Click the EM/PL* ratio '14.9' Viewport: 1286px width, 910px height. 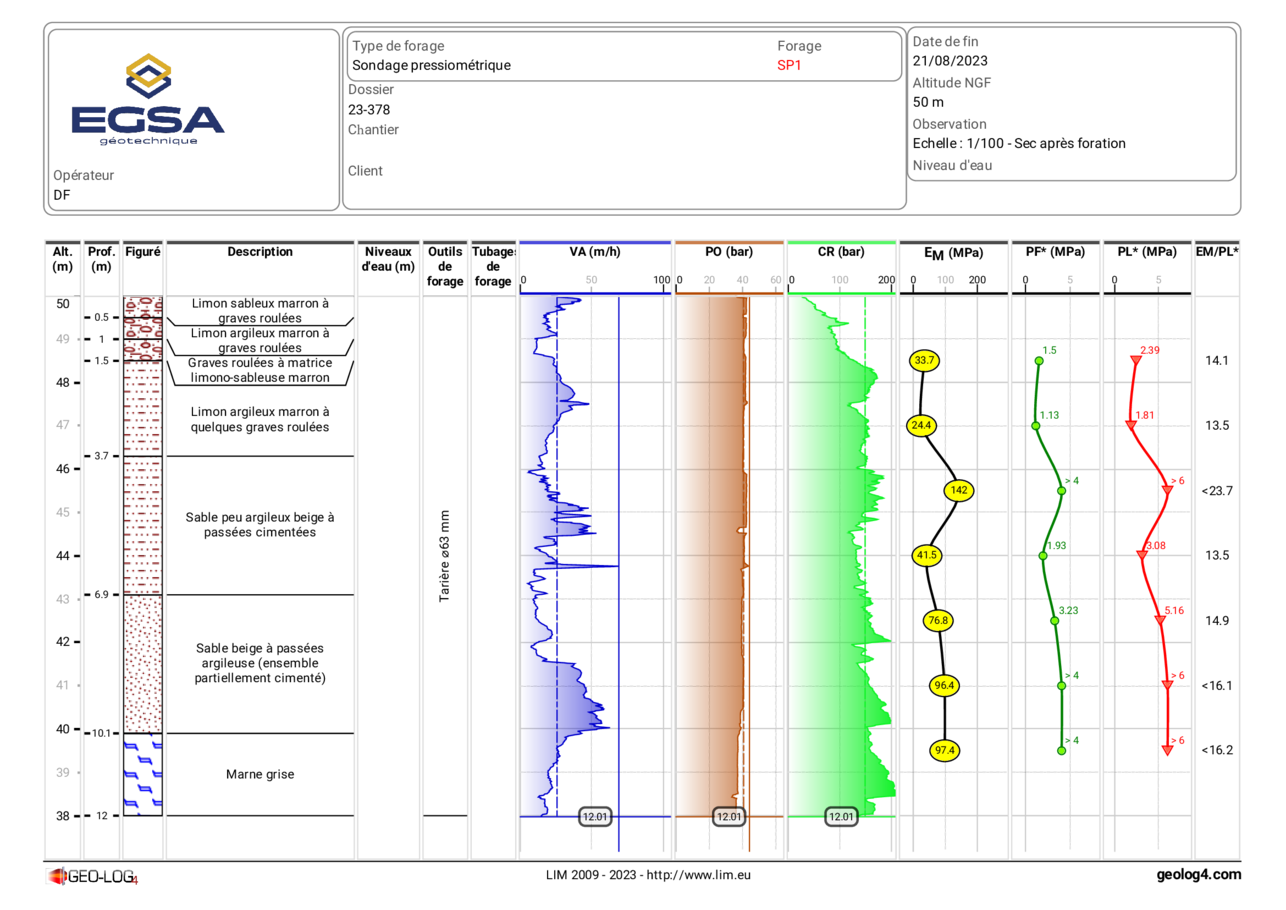pos(1217,620)
